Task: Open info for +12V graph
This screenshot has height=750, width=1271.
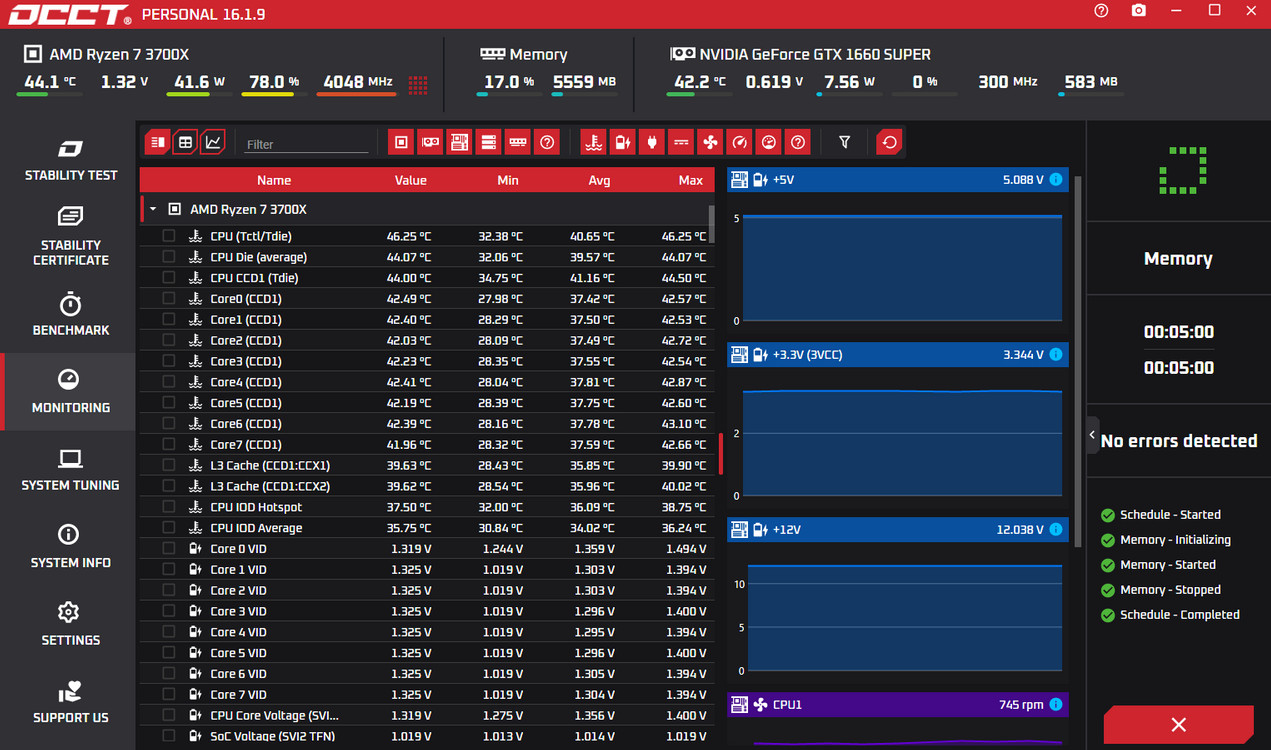Action: (x=1055, y=530)
